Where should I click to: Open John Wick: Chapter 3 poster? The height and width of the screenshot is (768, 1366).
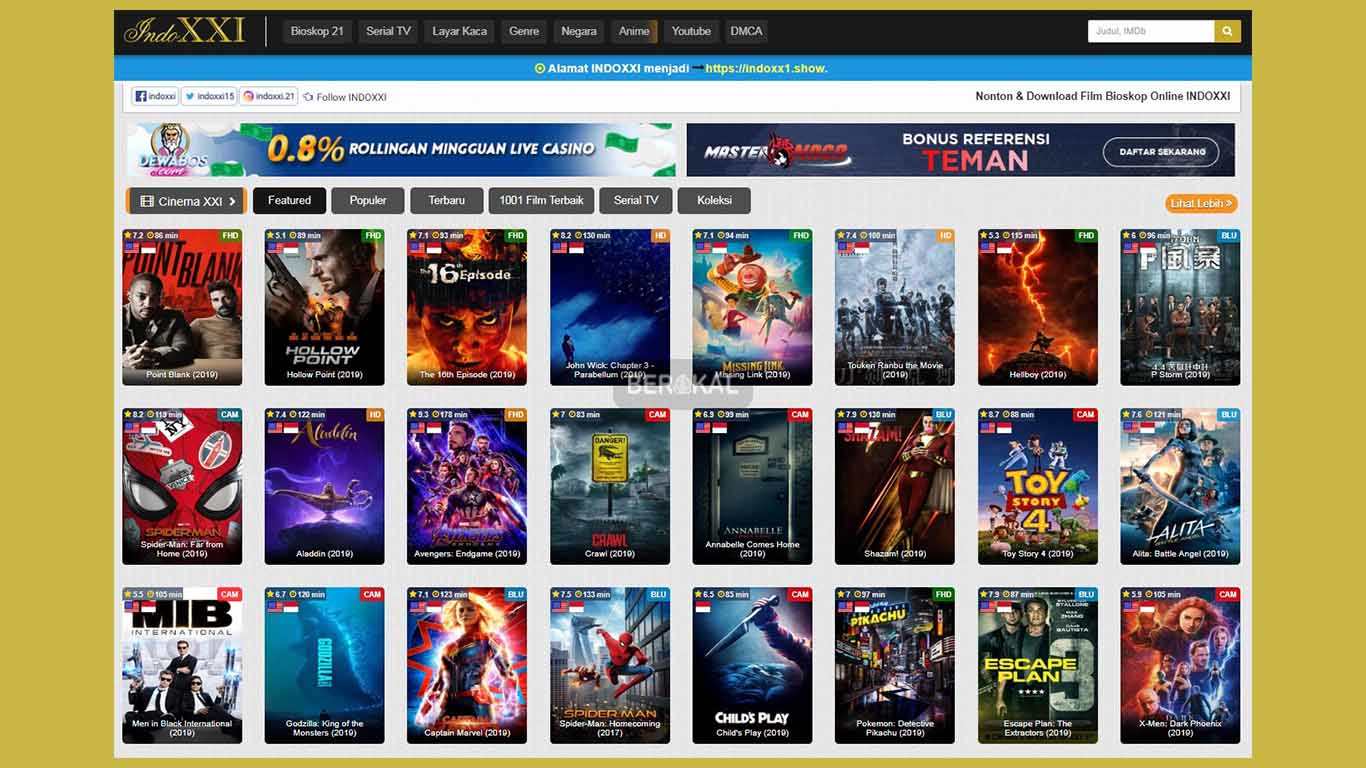coord(610,307)
